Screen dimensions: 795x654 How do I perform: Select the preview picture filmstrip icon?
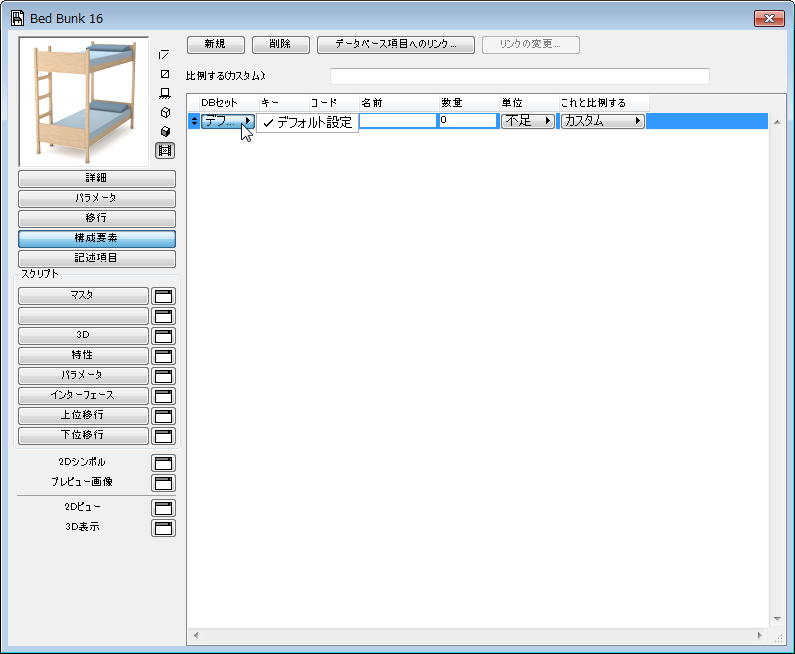(x=165, y=151)
